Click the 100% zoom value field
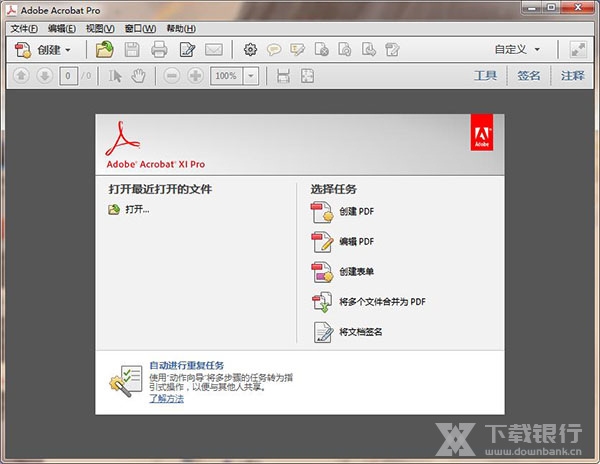Screen dimensions: 600x464 click(227, 76)
